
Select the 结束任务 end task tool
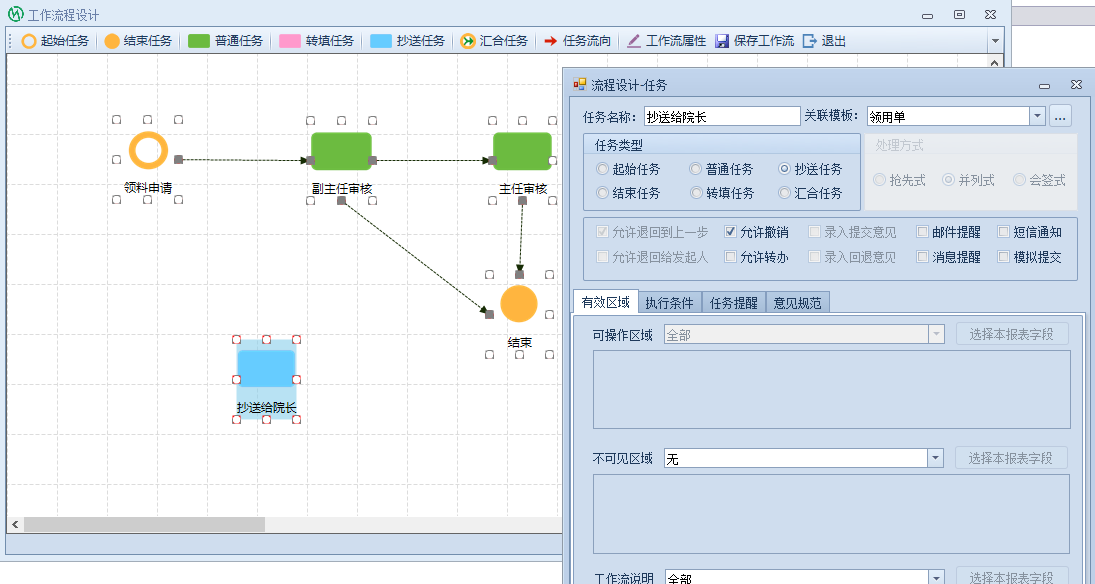click(139, 41)
